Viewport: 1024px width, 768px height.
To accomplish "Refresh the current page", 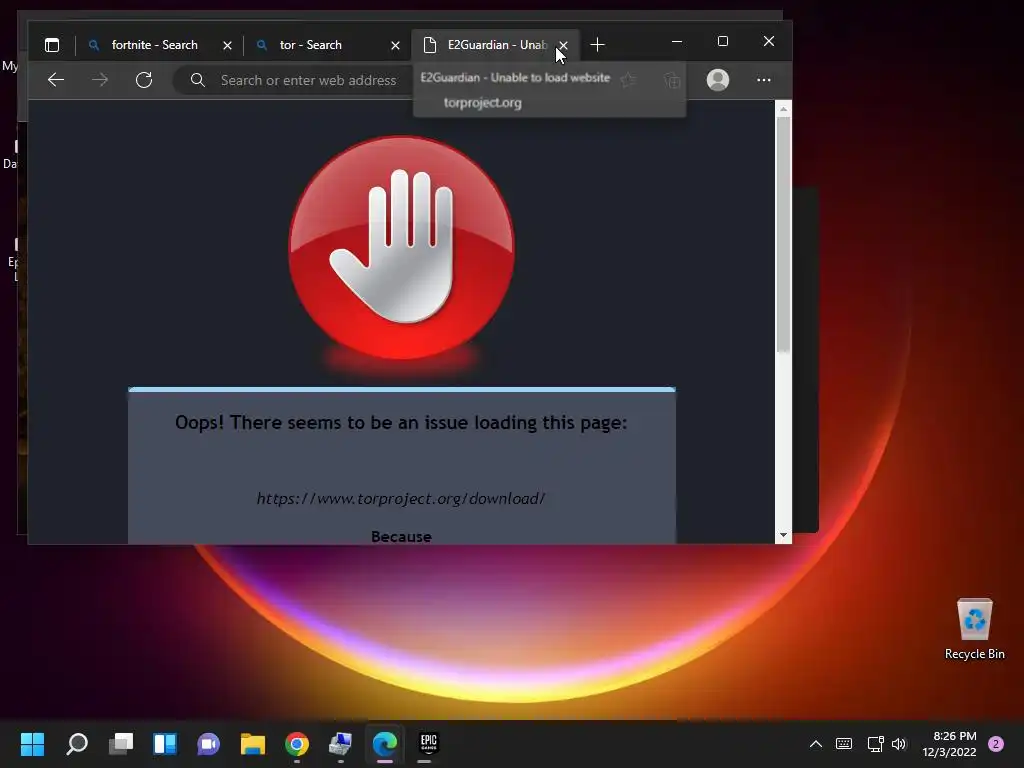I will point(144,80).
